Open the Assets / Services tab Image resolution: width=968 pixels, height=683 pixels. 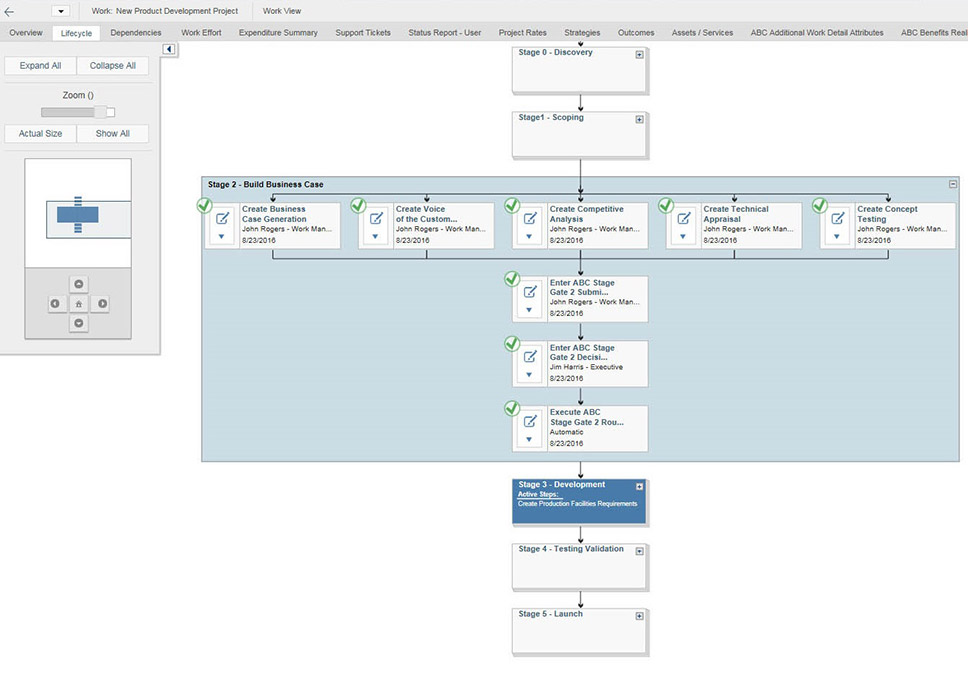(703, 33)
